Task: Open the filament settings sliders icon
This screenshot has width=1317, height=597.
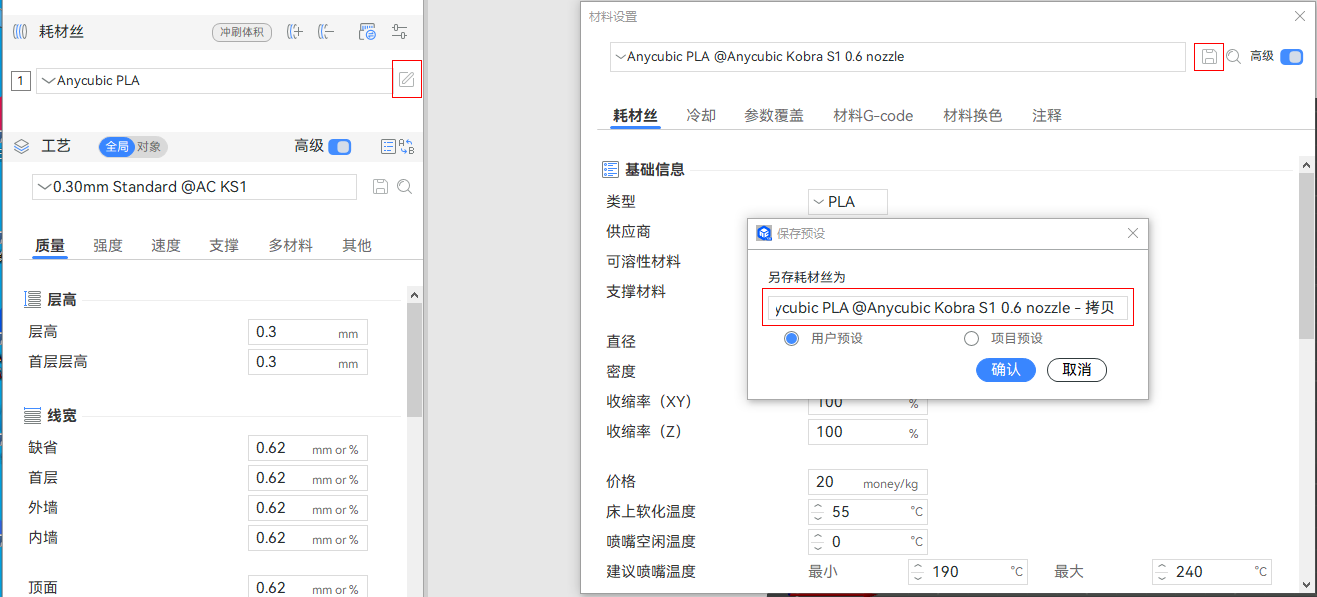Action: [399, 32]
